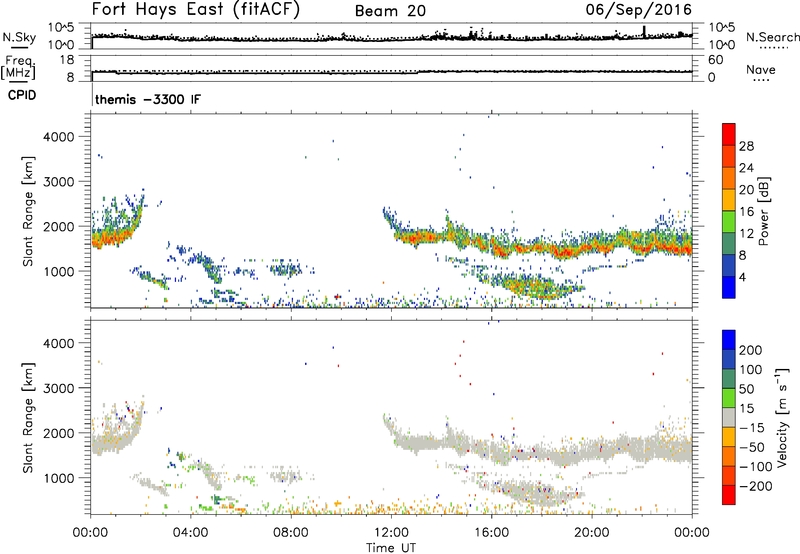Click the "Nave" legend label

[x=761, y=70]
